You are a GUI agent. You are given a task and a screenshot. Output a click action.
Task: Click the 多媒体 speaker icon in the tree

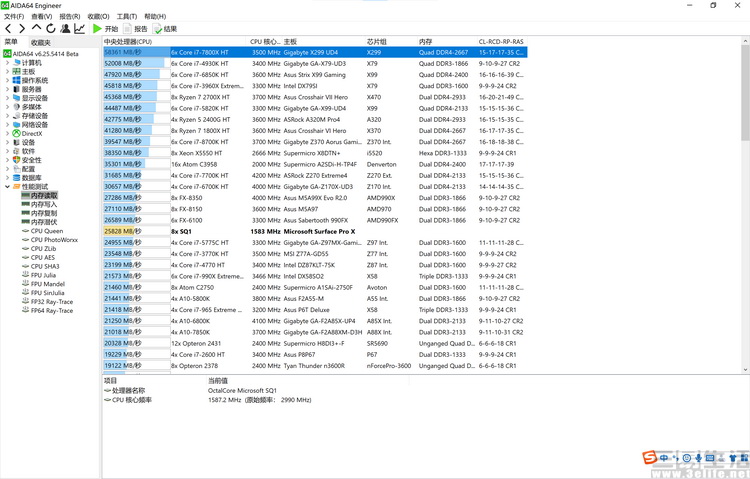click(17, 107)
